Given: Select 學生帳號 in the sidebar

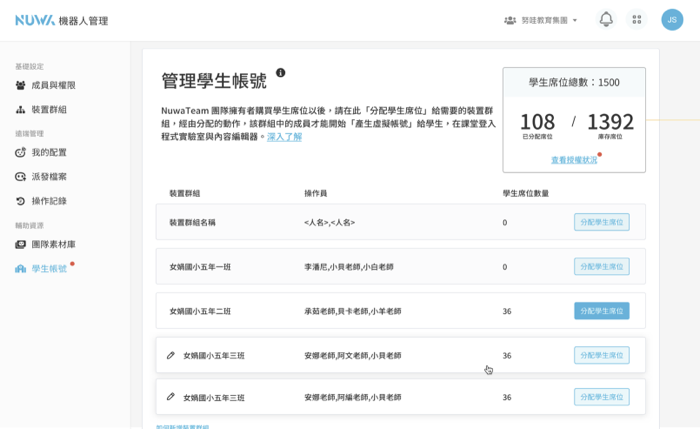Looking at the screenshot, I should click(x=48, y=268).
